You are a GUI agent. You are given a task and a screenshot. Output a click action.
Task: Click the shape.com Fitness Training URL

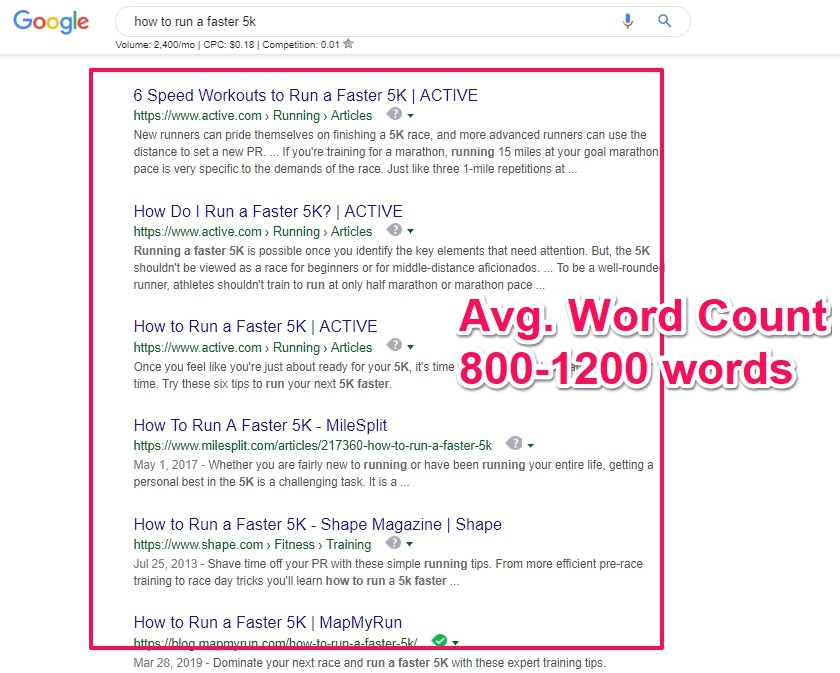pyautogui.click(x=252, y=544)
